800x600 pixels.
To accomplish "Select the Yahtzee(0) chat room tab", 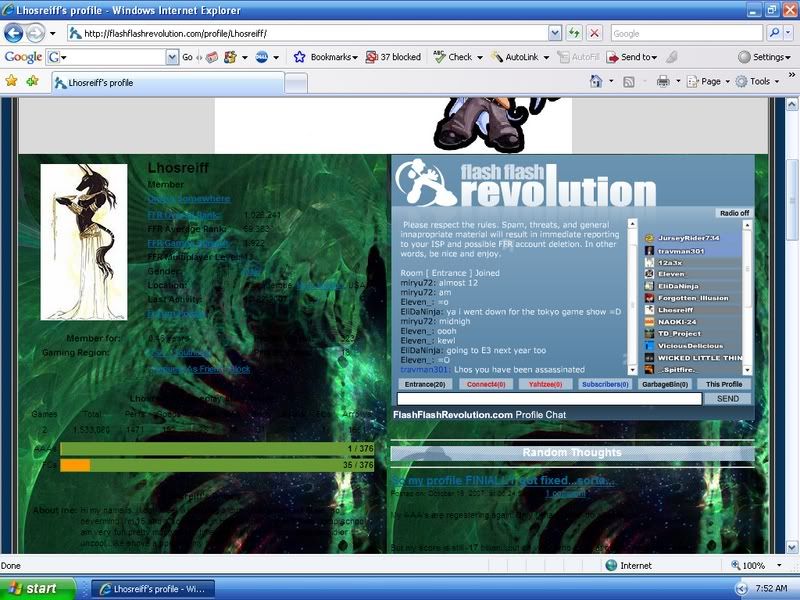I will 545,384.
